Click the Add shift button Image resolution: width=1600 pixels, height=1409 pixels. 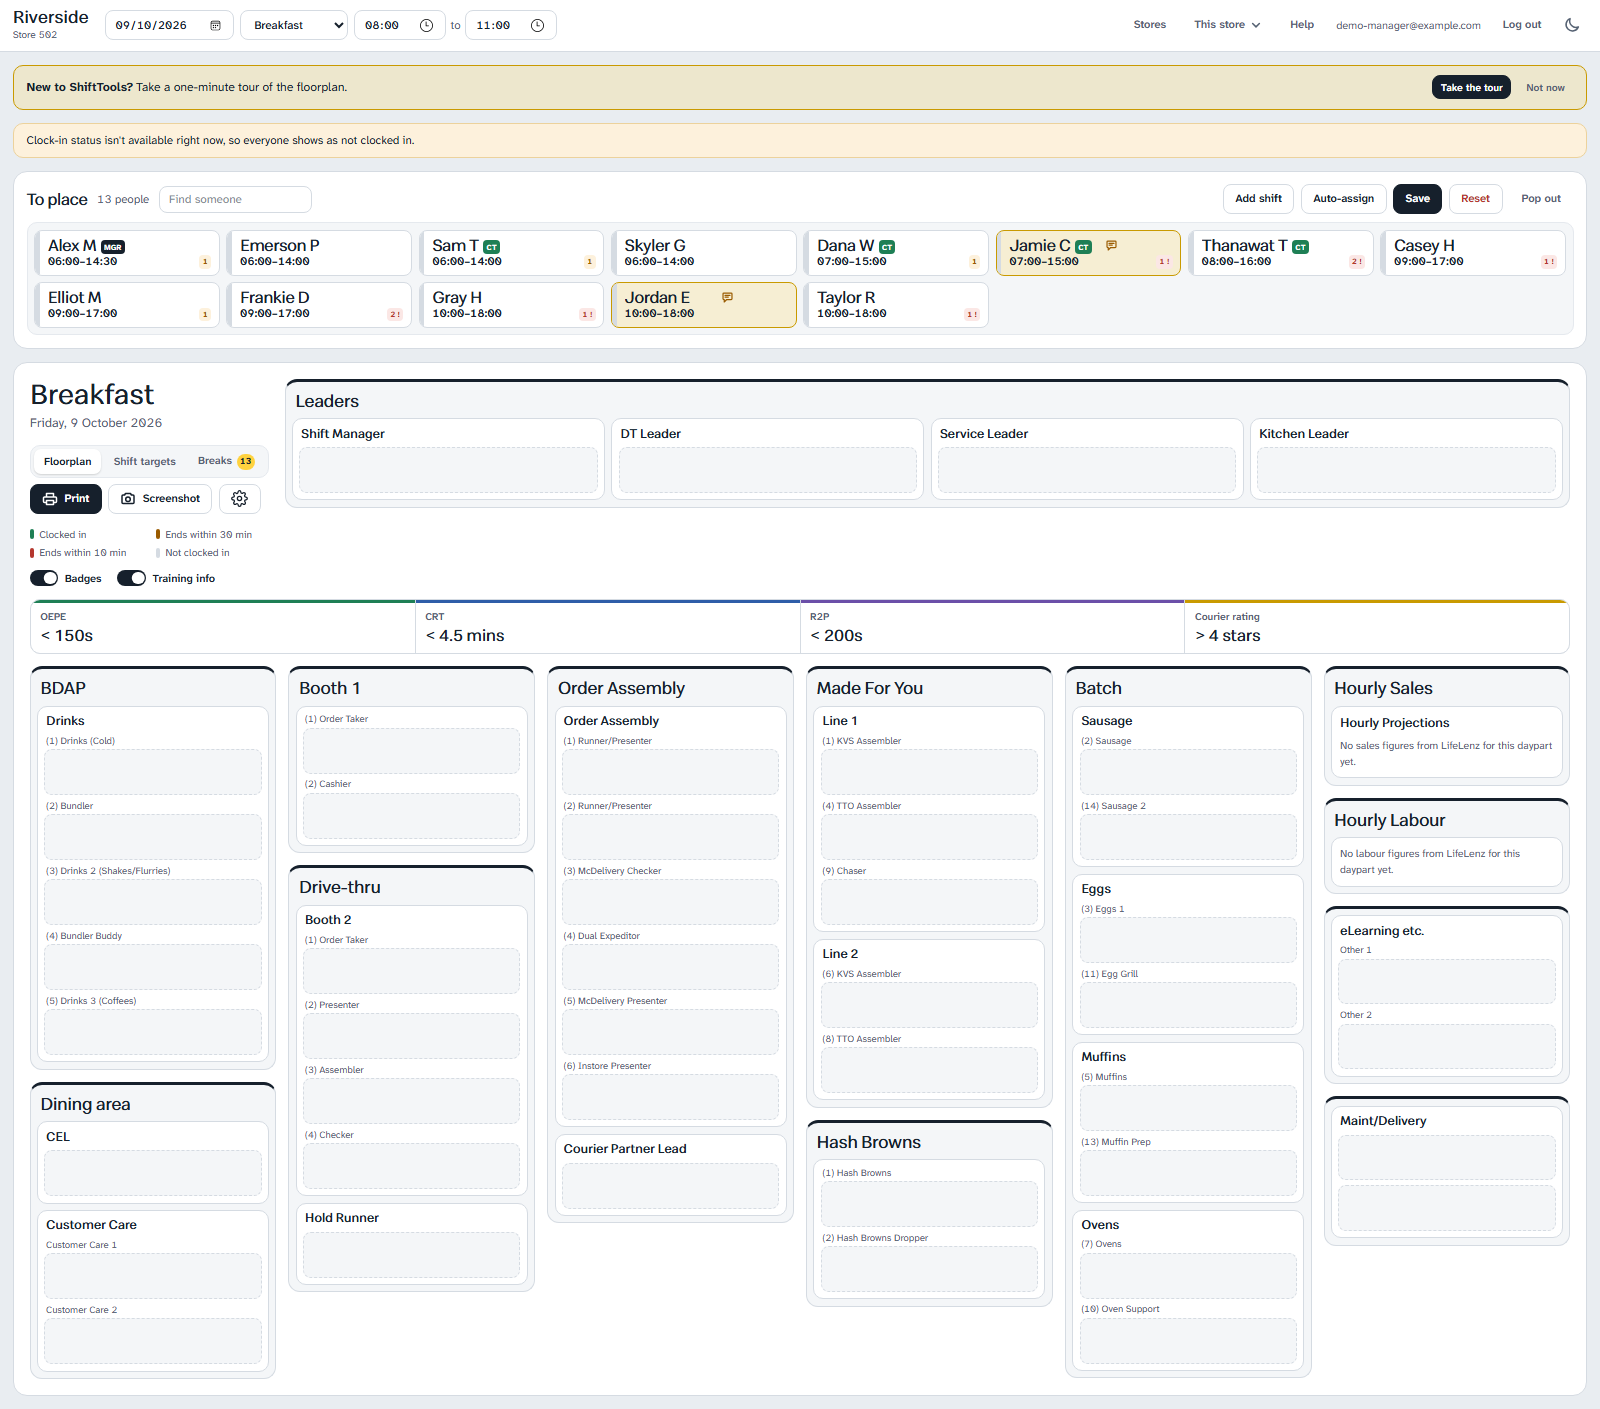(x=1258, y=199)
